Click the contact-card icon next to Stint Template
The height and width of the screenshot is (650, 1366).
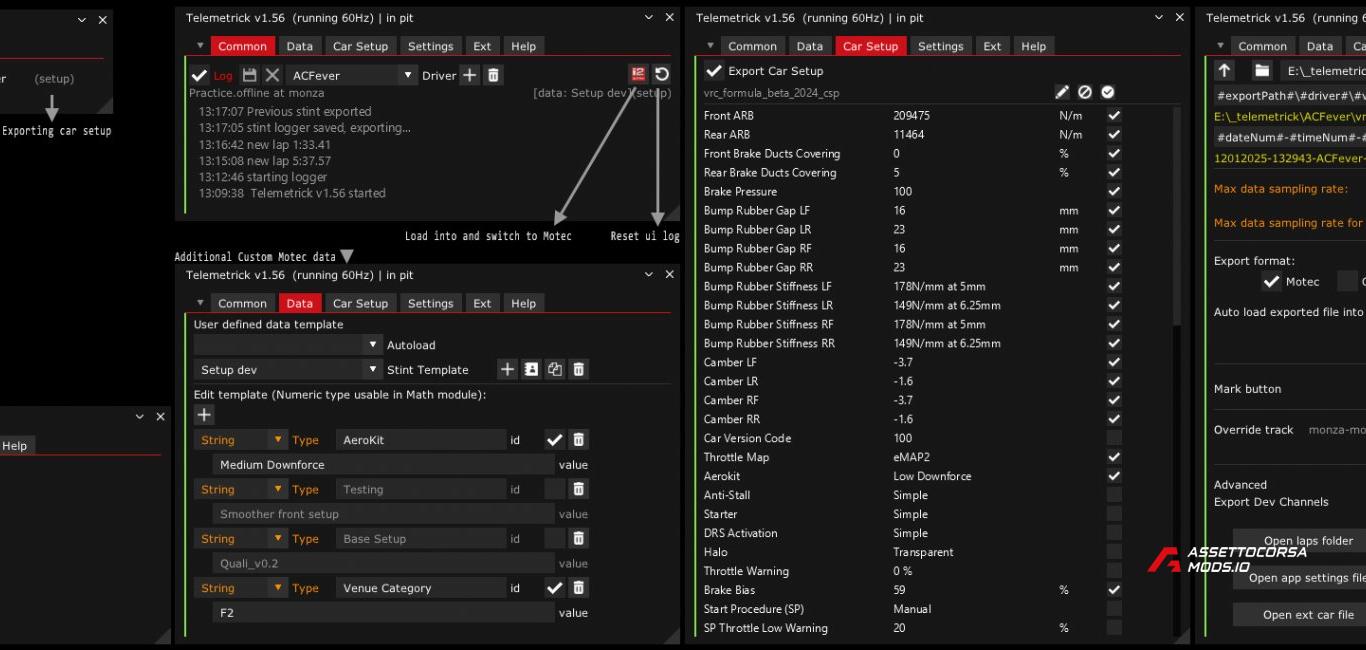coord(531,369)
